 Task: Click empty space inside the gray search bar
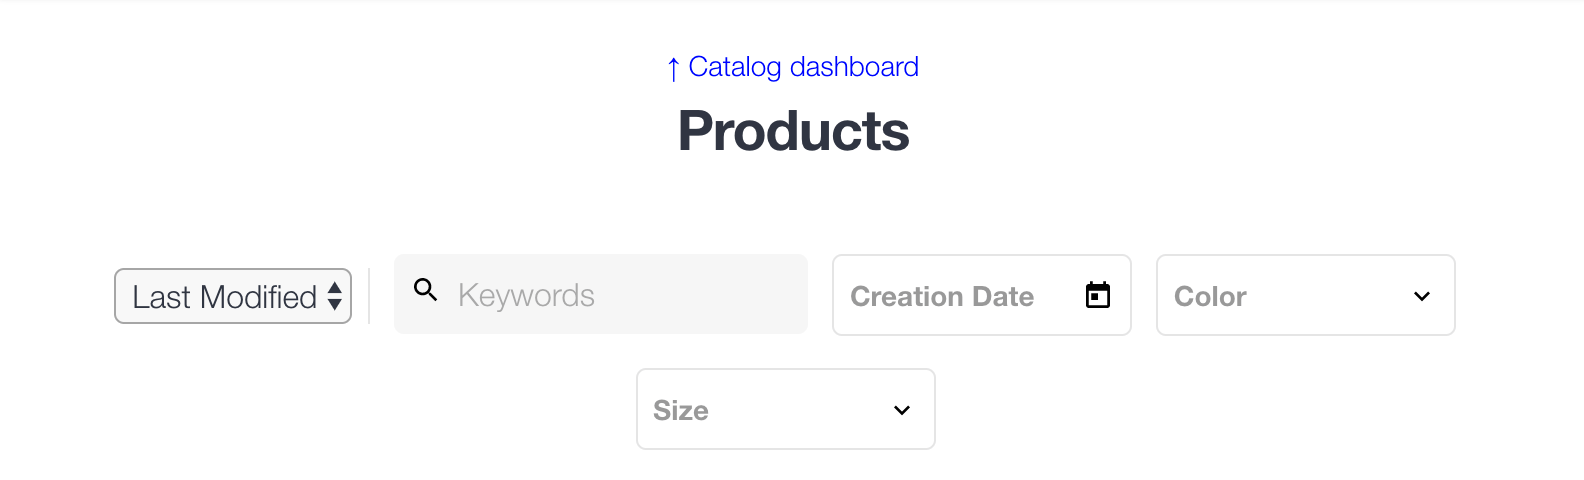point(700,295)
